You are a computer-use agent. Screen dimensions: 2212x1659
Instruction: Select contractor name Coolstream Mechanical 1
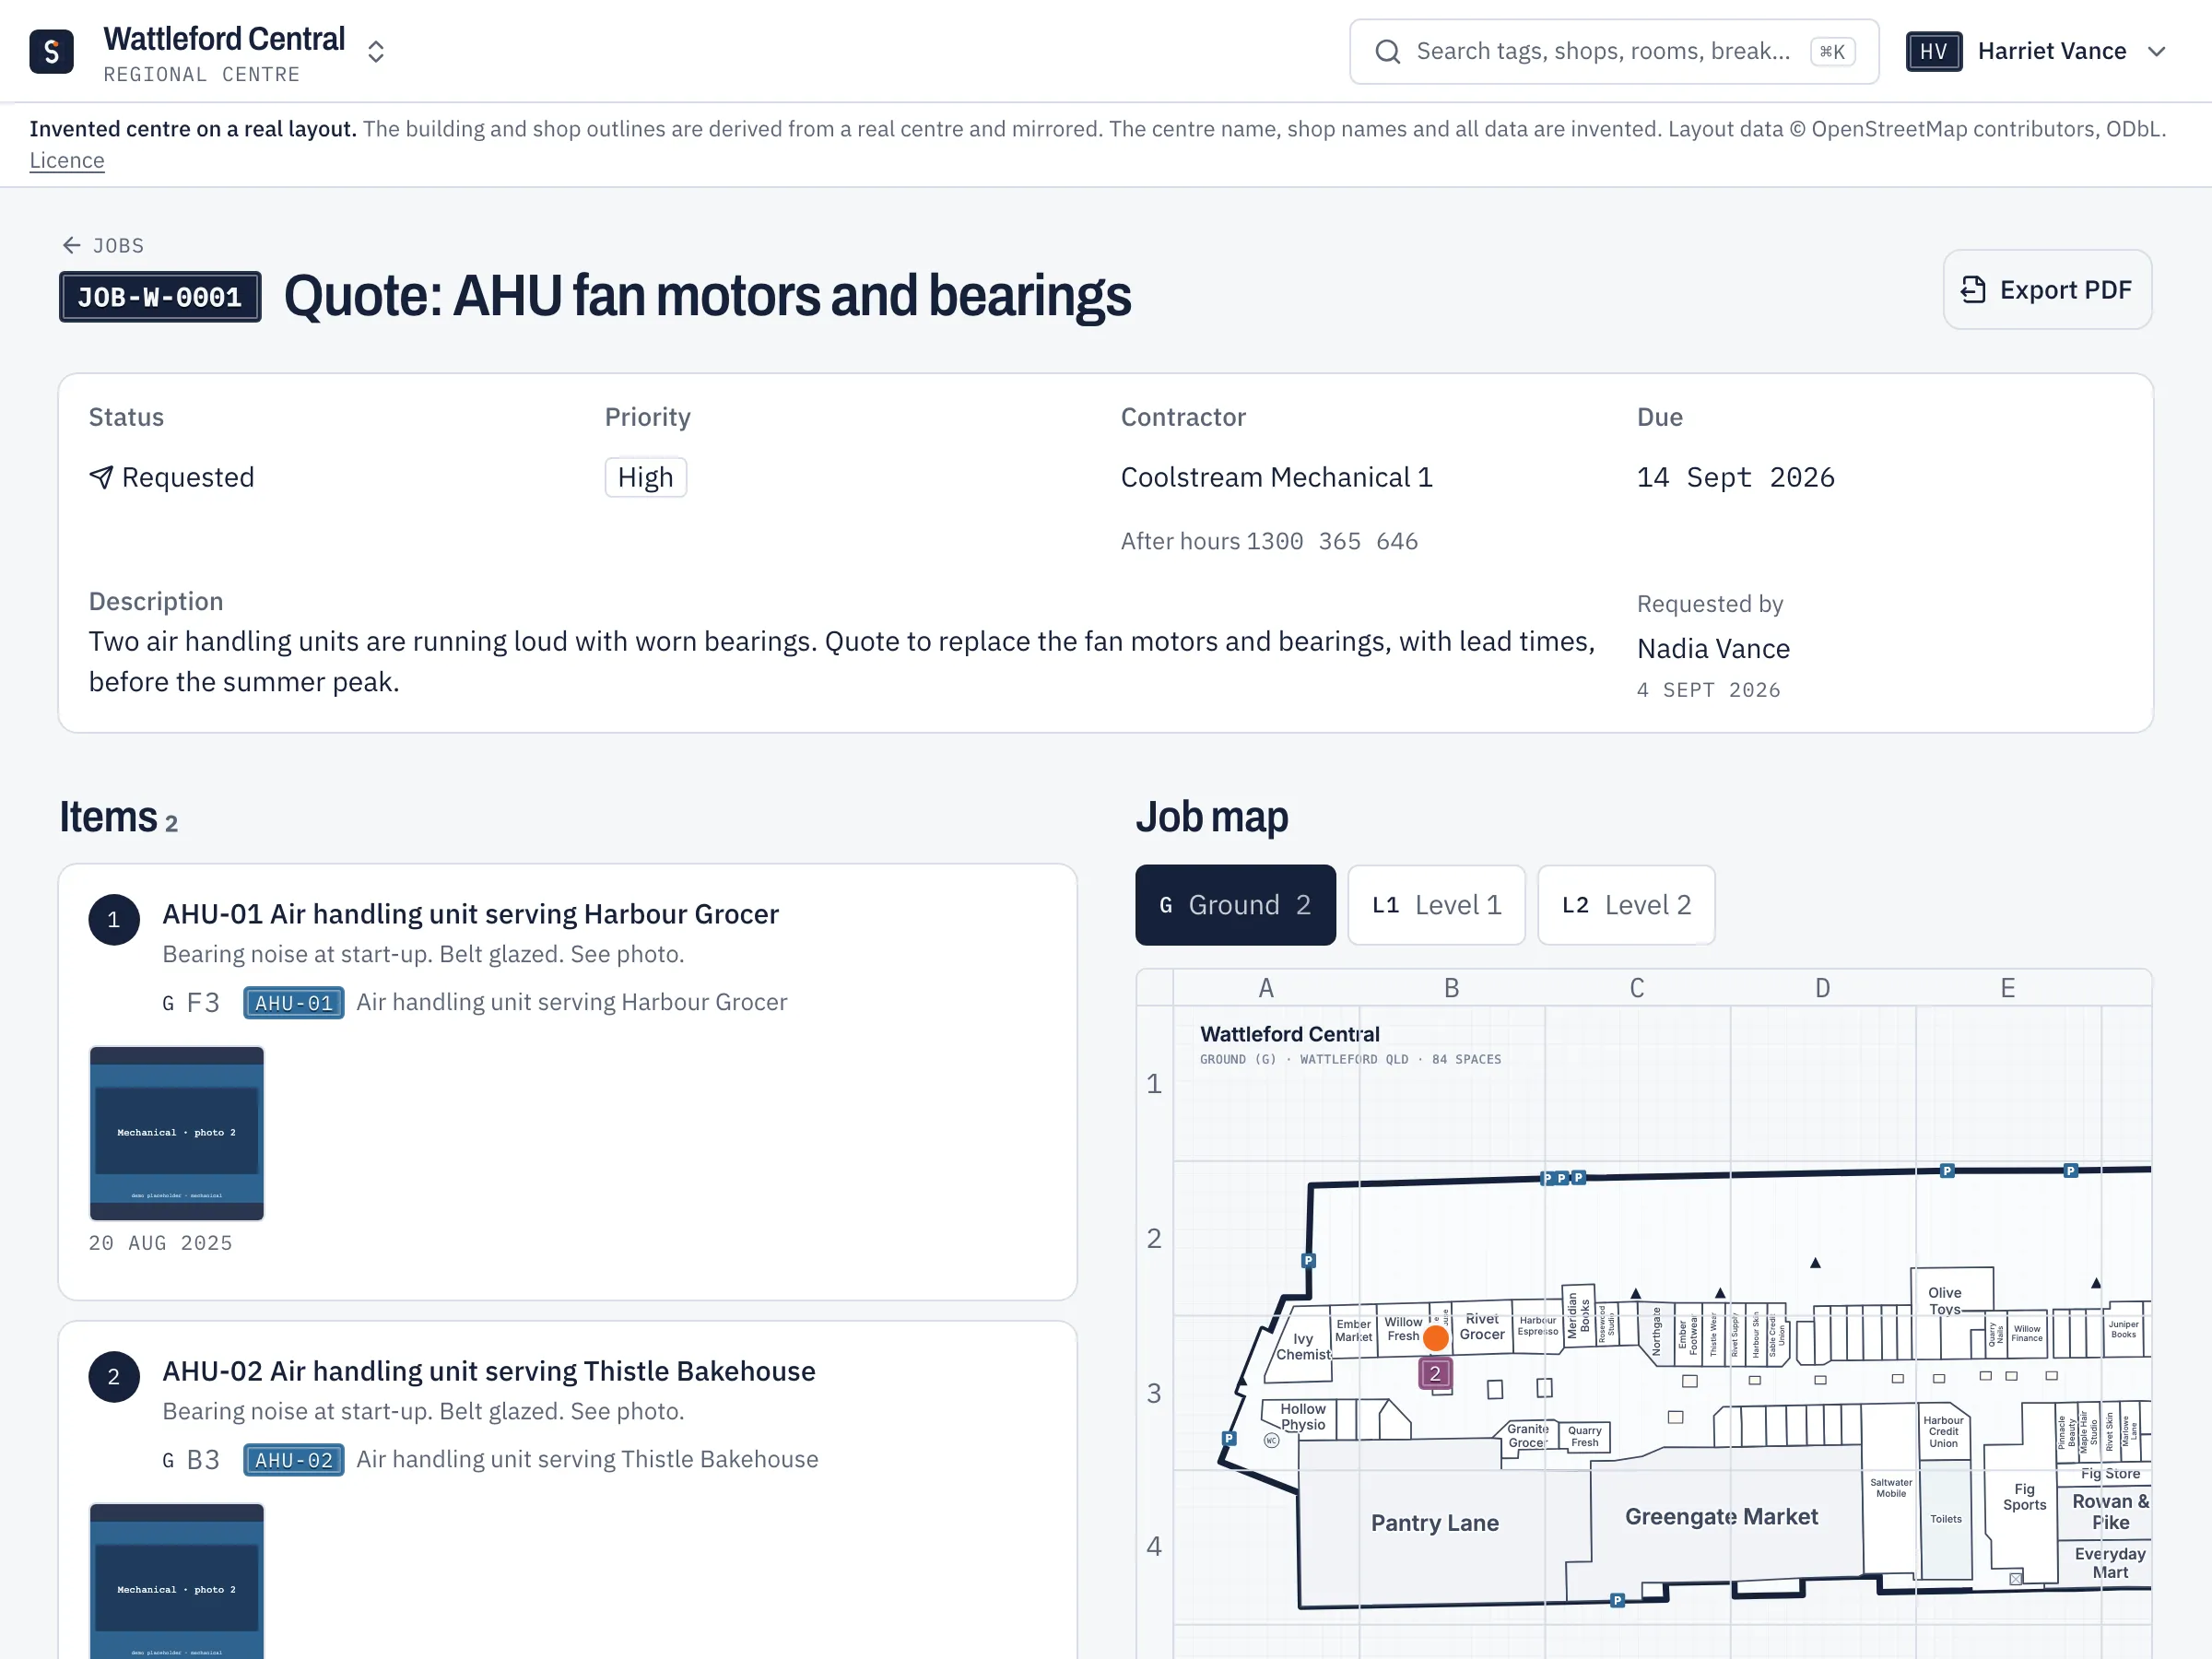pyautogui.click(x=1276, y=478)
